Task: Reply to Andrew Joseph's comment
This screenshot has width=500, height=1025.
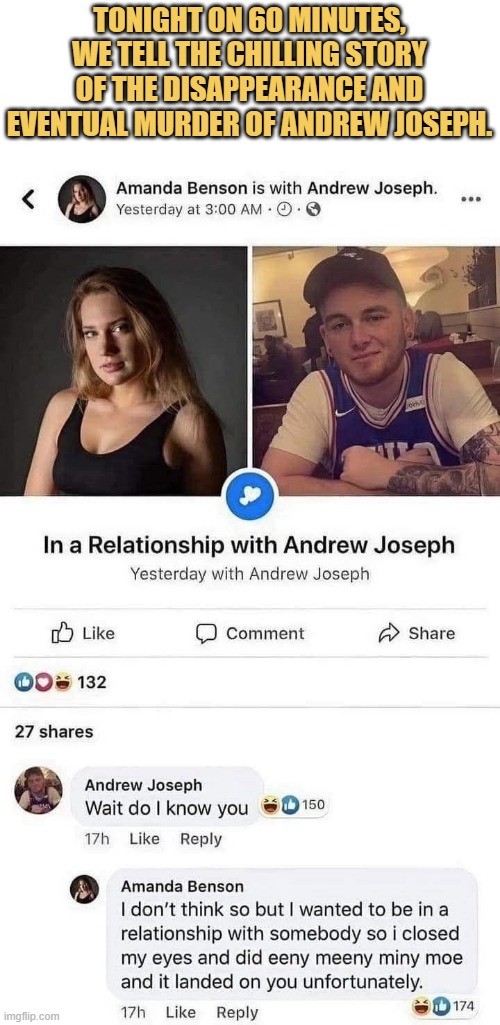Action: 201,839
